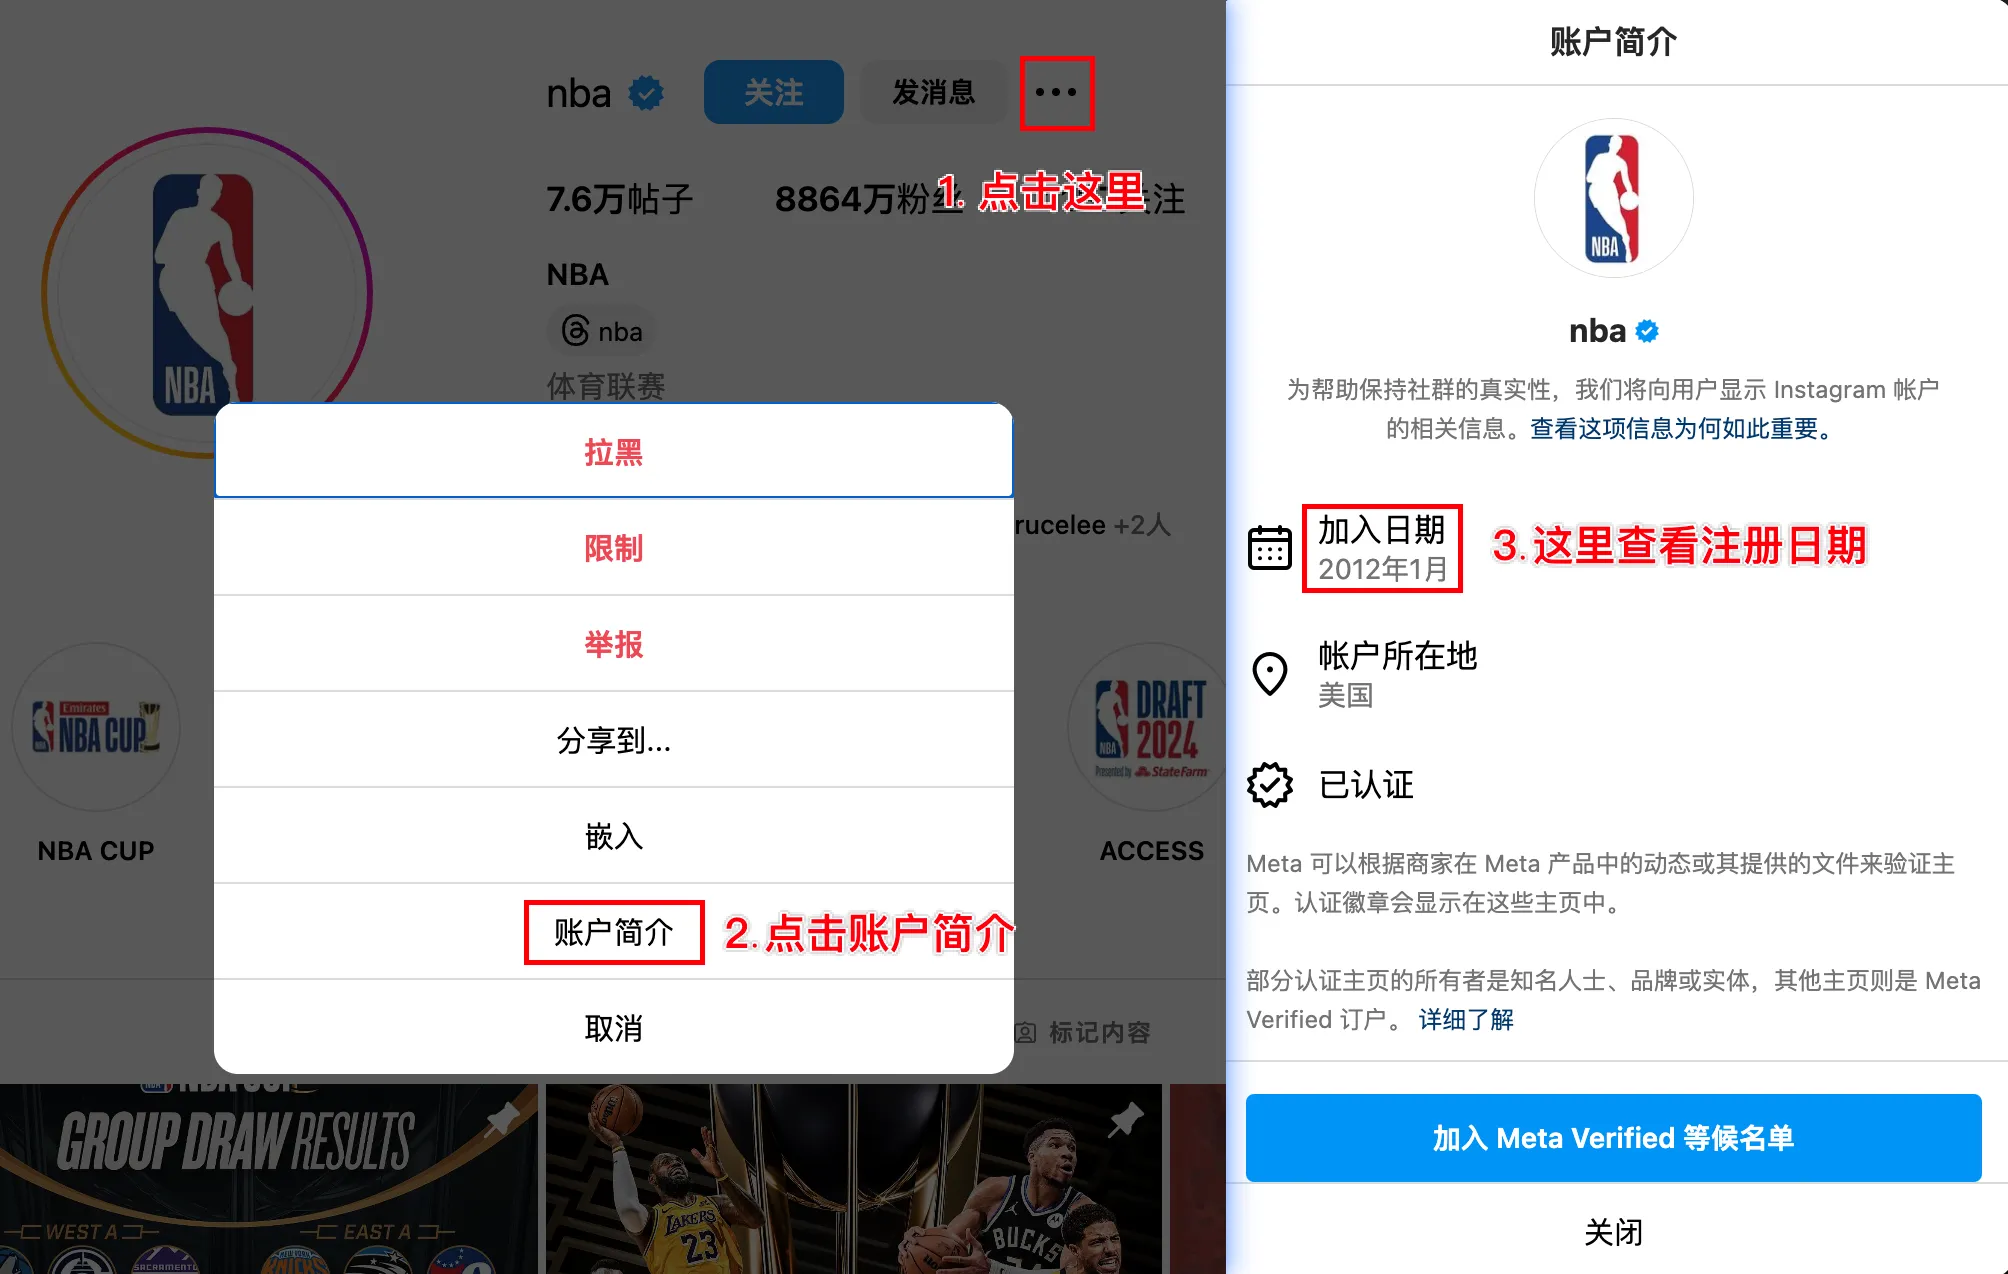Select 拉黑 in the options menu
2008x1274 pixels.
pyautogui.click(x=614, y=452)
